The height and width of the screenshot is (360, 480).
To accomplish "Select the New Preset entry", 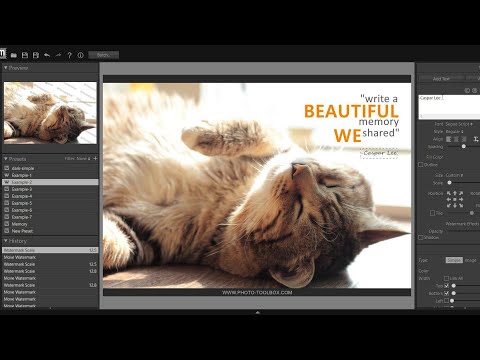I will [50, 231].
